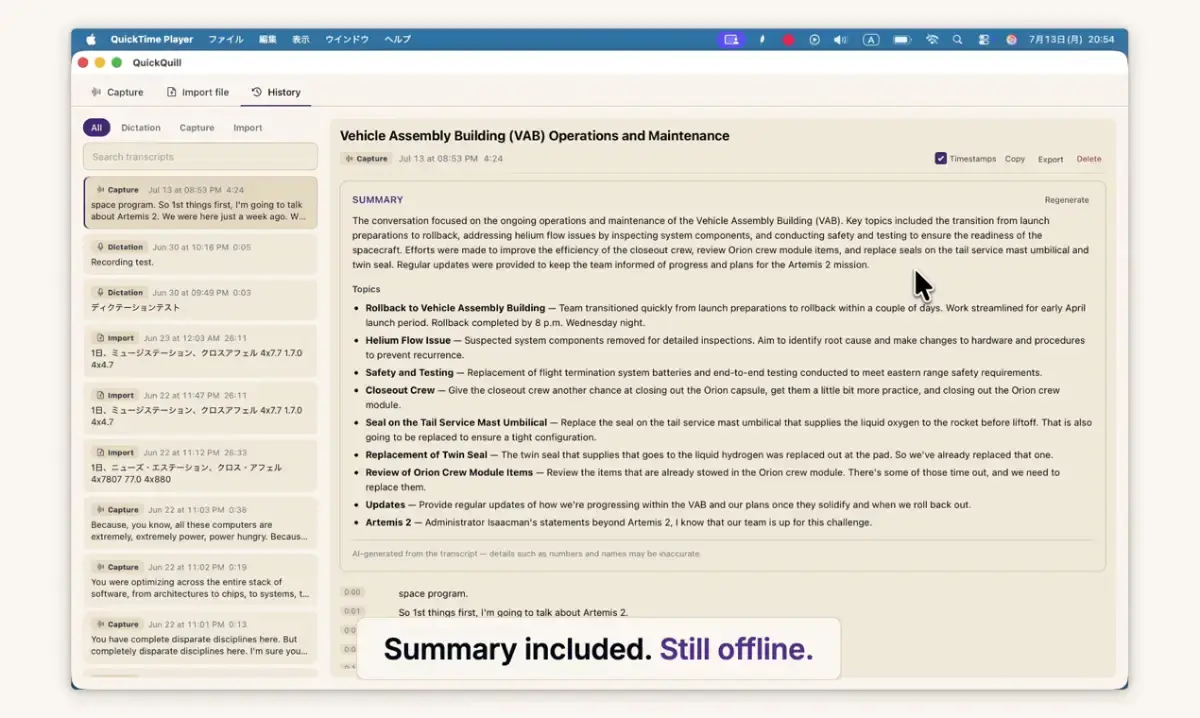
Task: Open the Jun 22 11:03 PM capture entry
Action: [x=200, y=523]
